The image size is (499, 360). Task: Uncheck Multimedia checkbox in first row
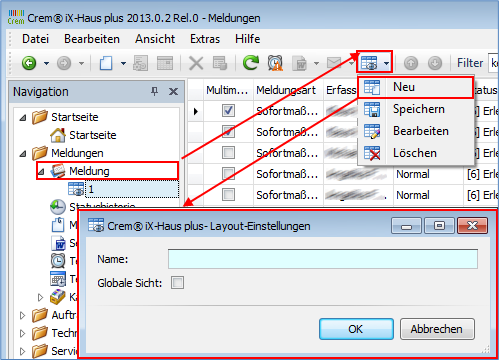pos(228,111)
